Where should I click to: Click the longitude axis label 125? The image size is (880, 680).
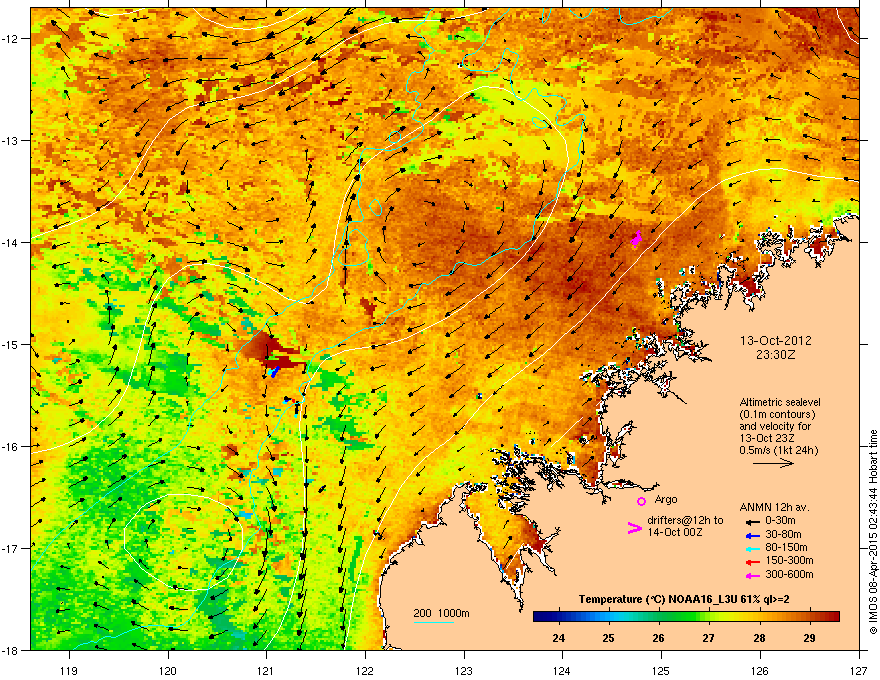click(661, 670)
